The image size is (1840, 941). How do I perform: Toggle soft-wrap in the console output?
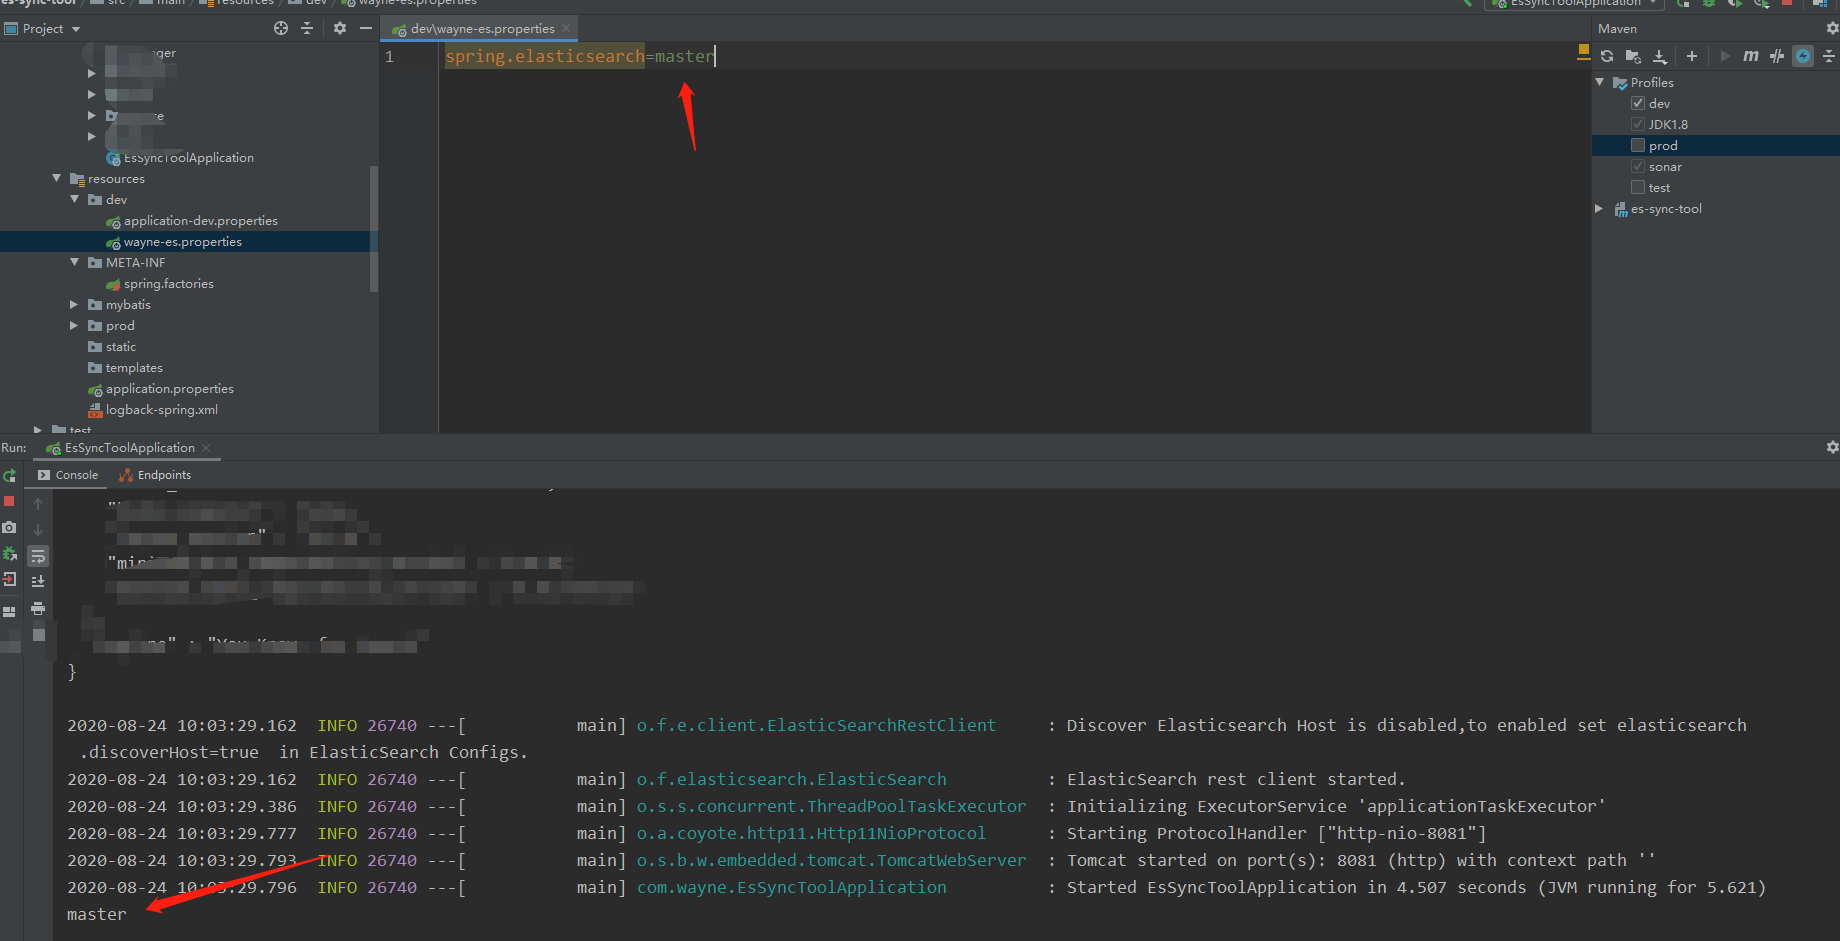[38, 555]
